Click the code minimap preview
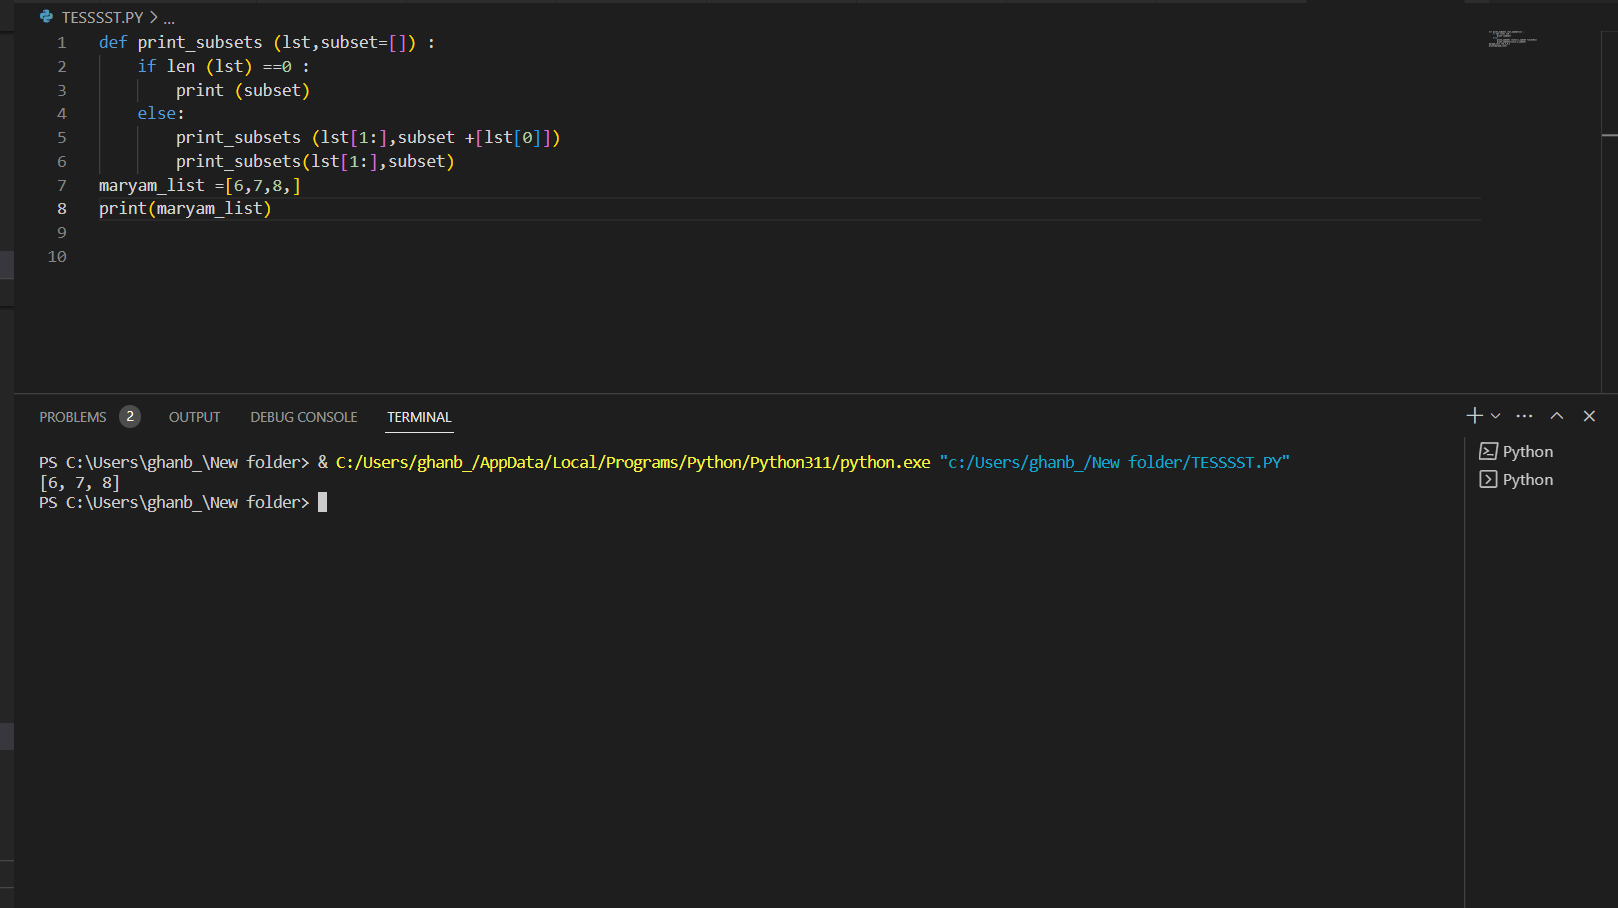 coord(1513,39)
